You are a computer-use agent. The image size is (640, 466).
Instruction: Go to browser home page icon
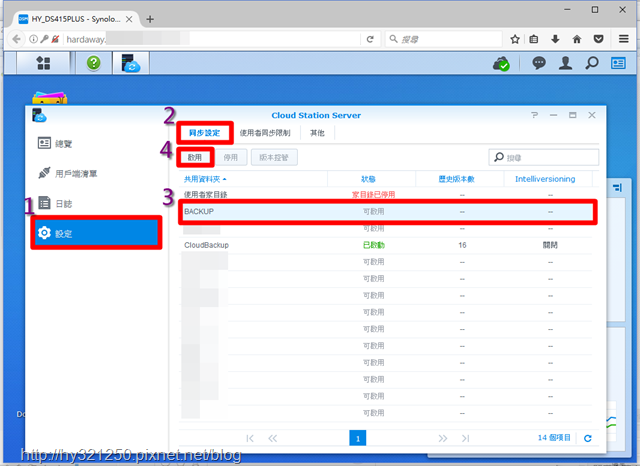click(x=577, y=39)
